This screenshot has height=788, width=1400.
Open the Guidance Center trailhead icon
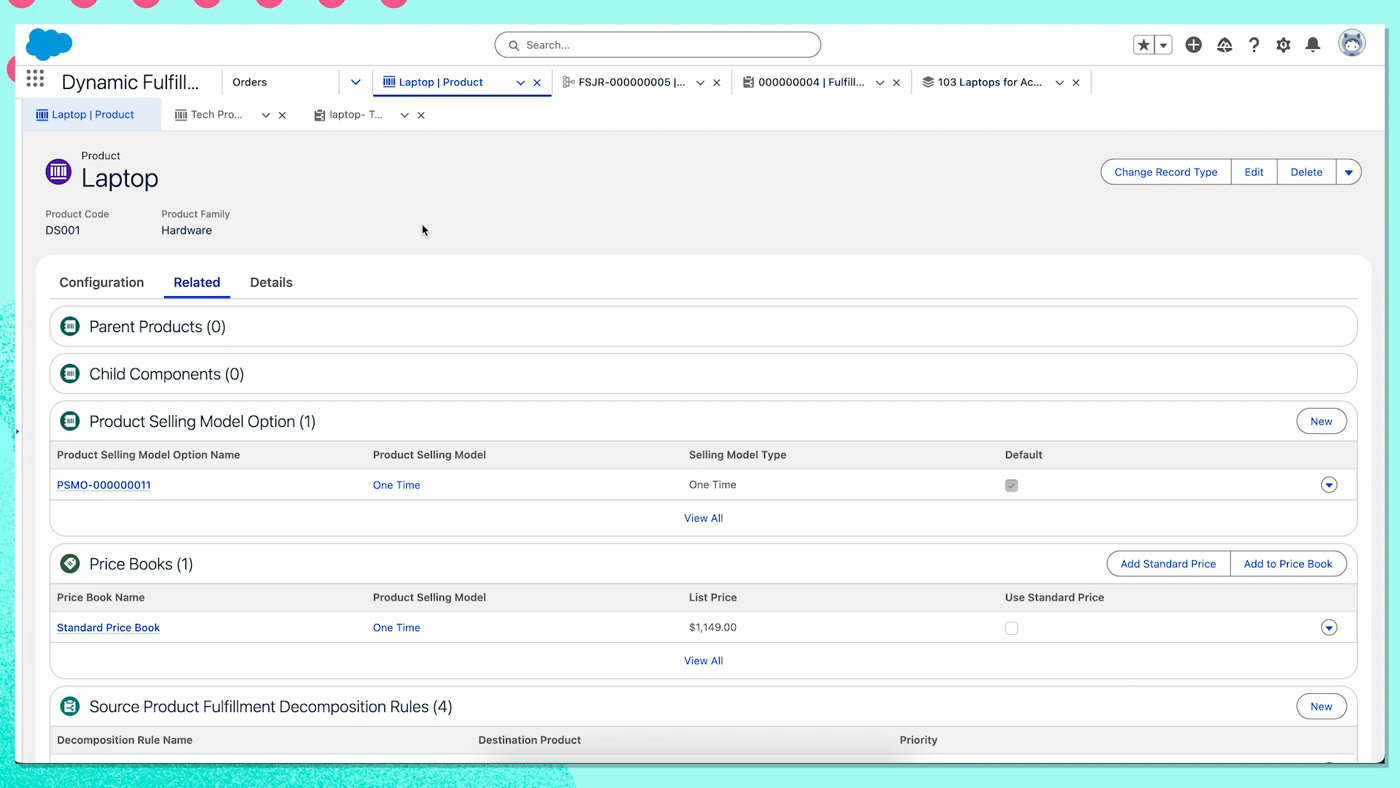pyautogui.click(x=1224, y=45)
